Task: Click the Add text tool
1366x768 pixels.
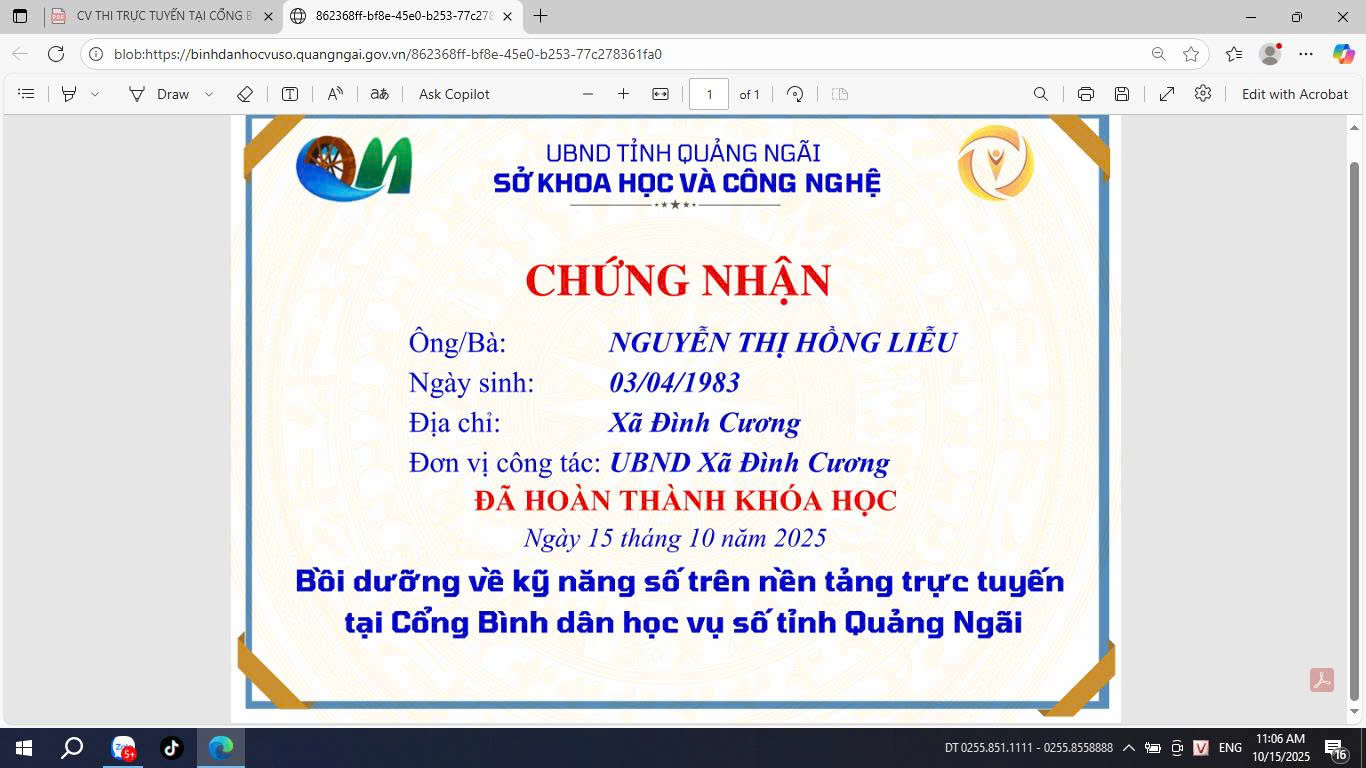Action: pos(290,94)
